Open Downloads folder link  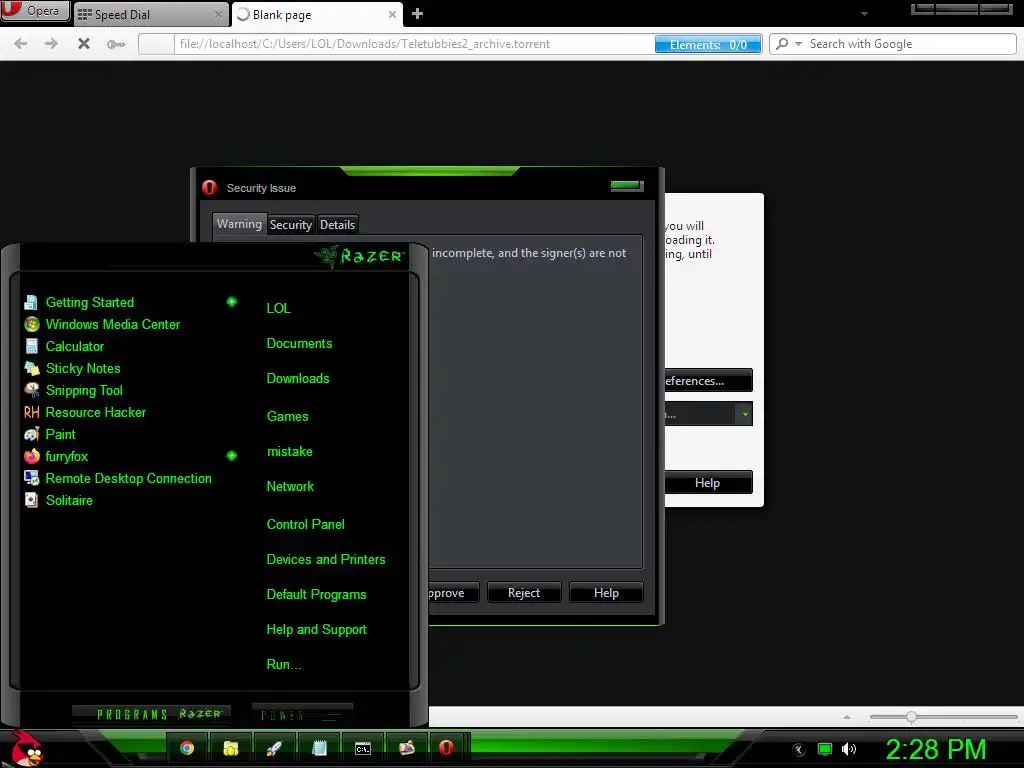point(298,379)
